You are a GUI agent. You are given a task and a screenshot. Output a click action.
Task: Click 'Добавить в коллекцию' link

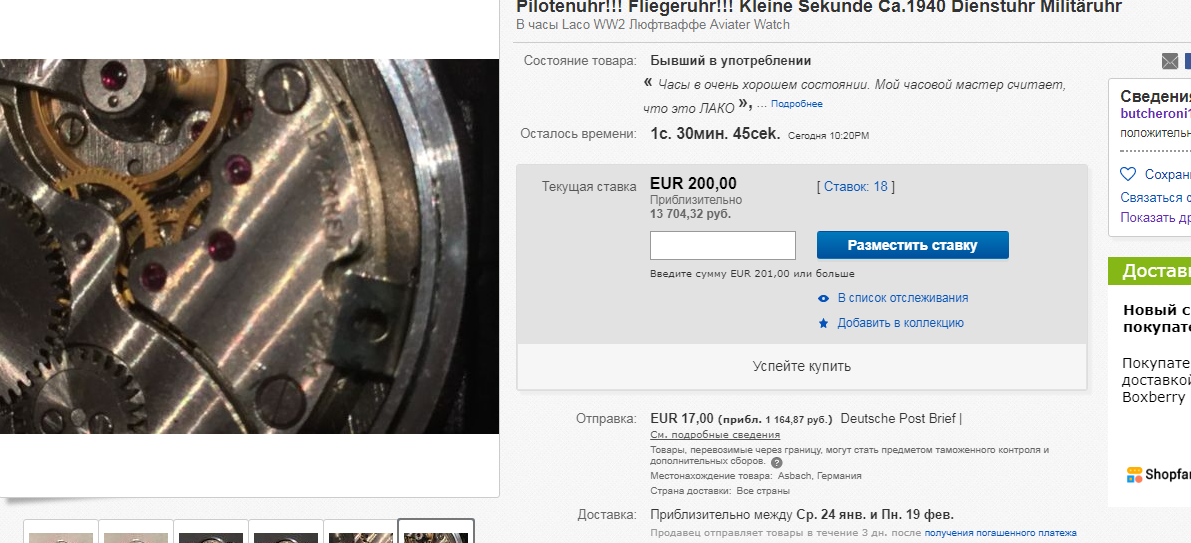900,323
